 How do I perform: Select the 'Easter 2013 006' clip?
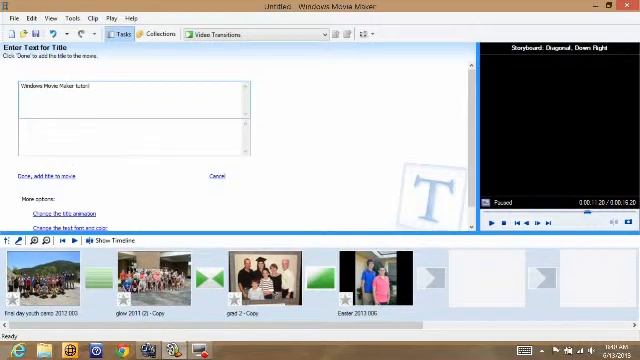376,278
